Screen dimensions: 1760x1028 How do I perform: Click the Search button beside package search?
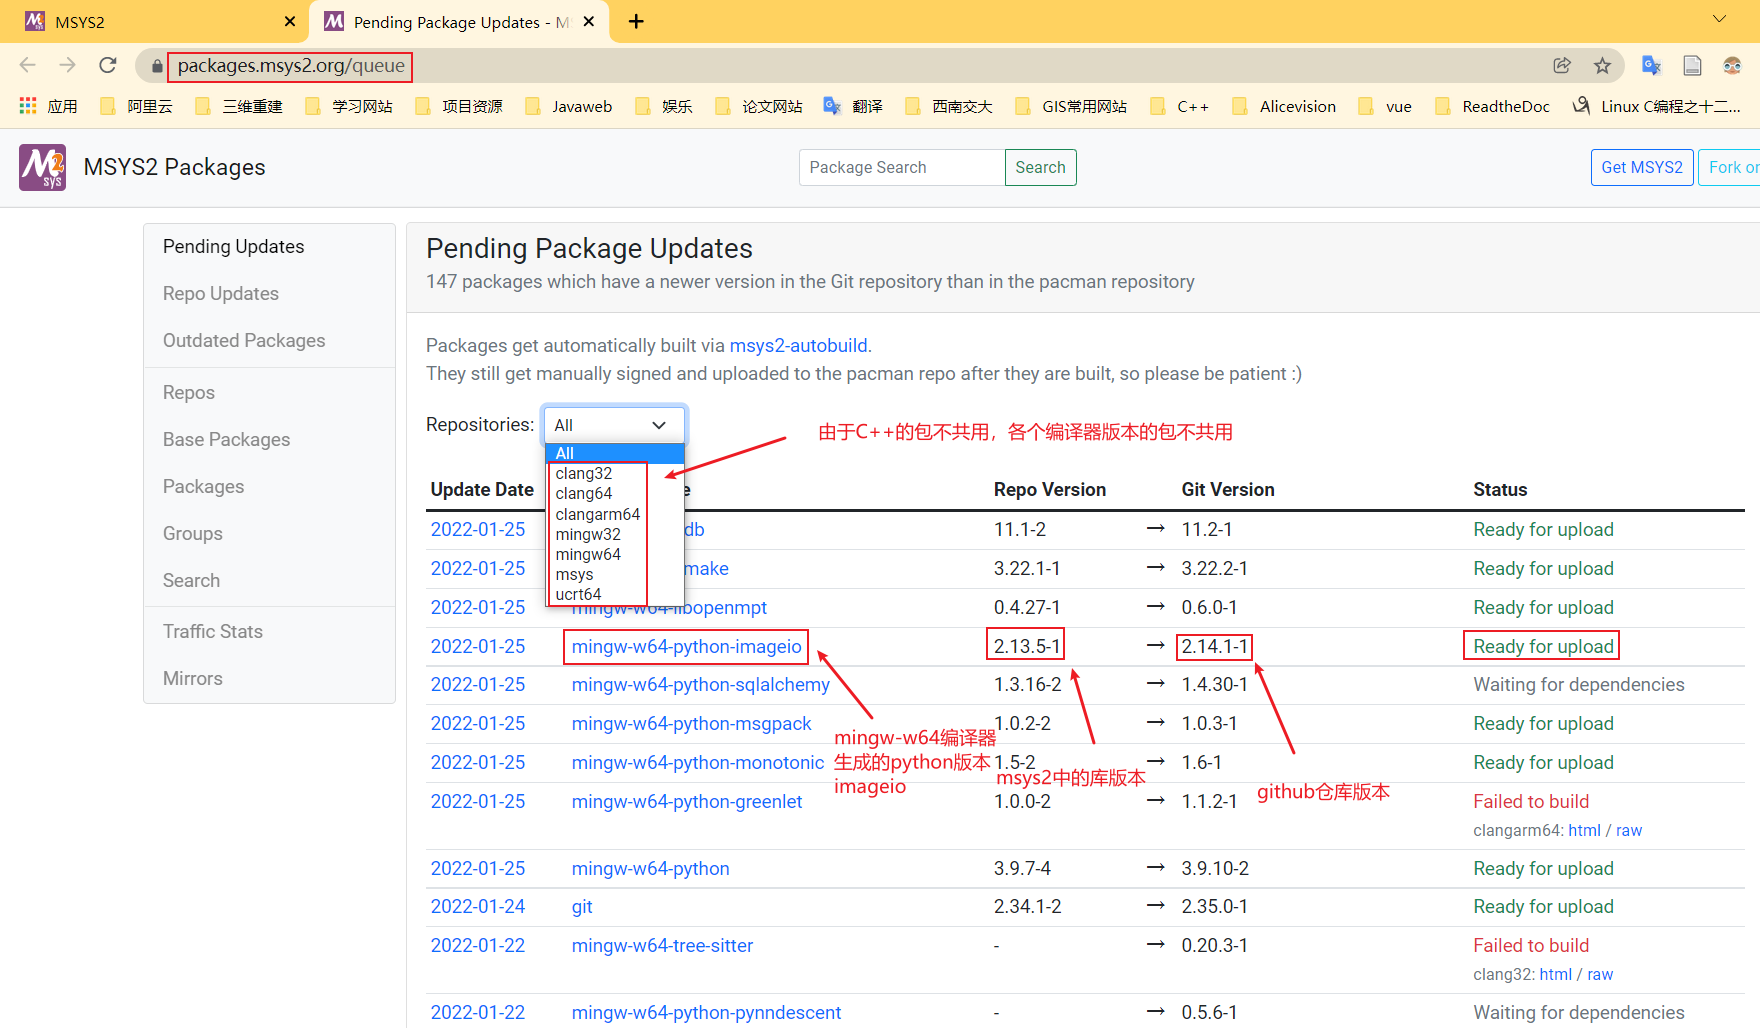(x=1040, y=167)
